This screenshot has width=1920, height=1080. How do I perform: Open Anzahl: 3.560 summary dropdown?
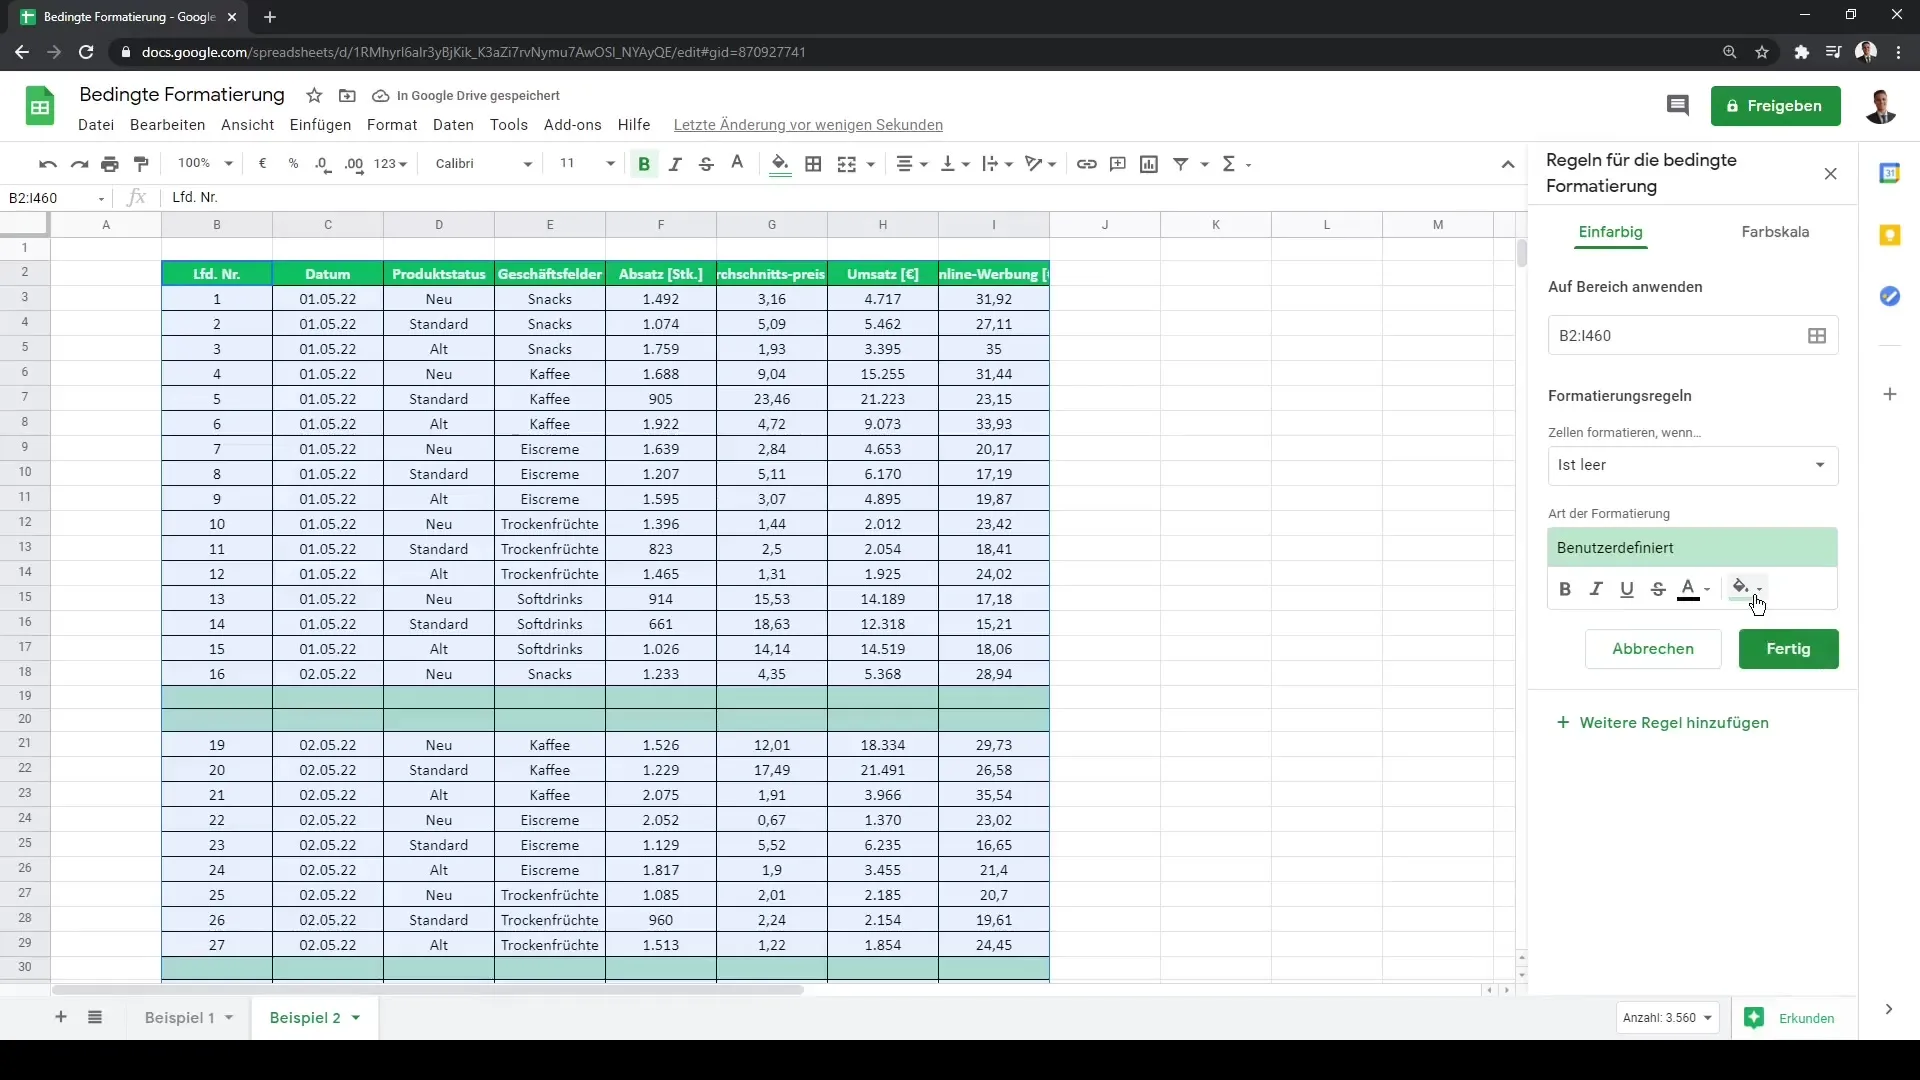[x=1667, y=1018]
